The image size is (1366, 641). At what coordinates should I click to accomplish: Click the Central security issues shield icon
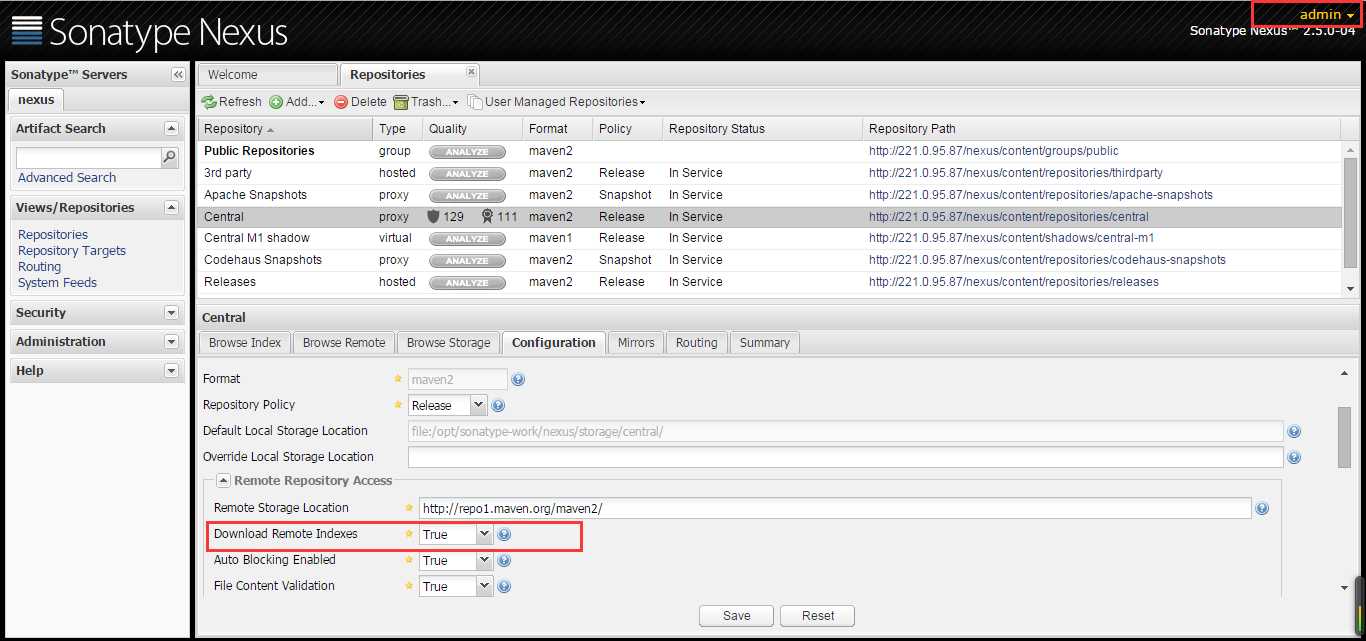(433, 216)
